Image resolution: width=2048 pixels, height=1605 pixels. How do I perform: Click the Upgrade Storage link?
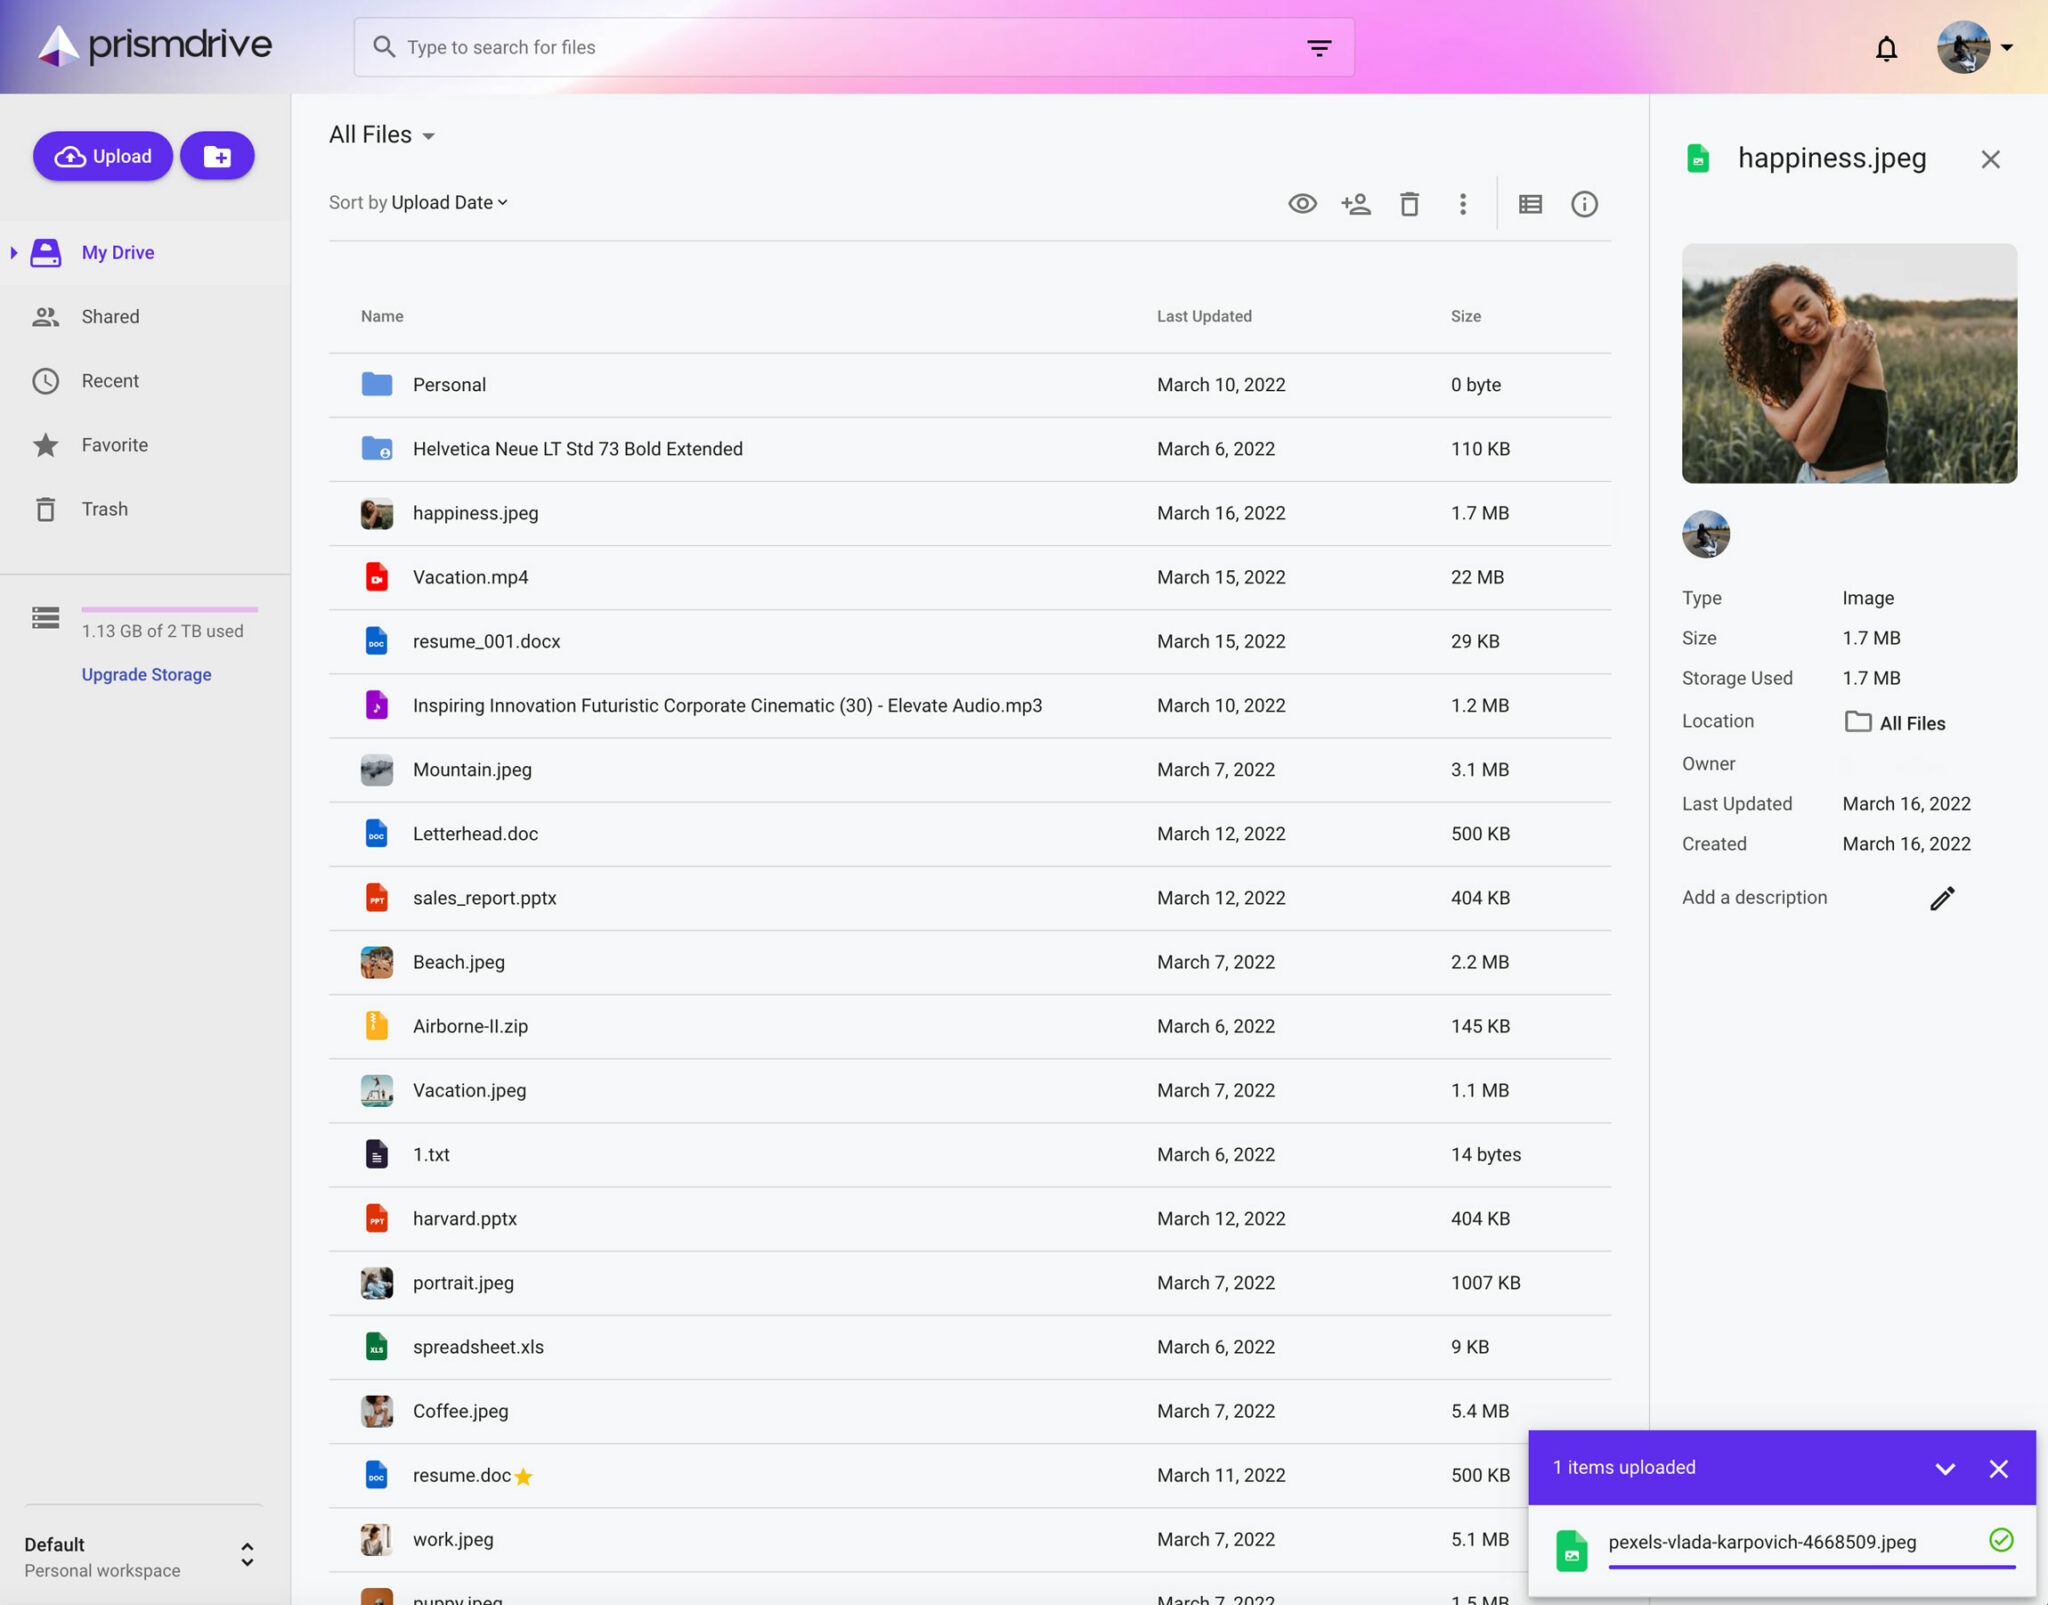click(x=146, y=673)
